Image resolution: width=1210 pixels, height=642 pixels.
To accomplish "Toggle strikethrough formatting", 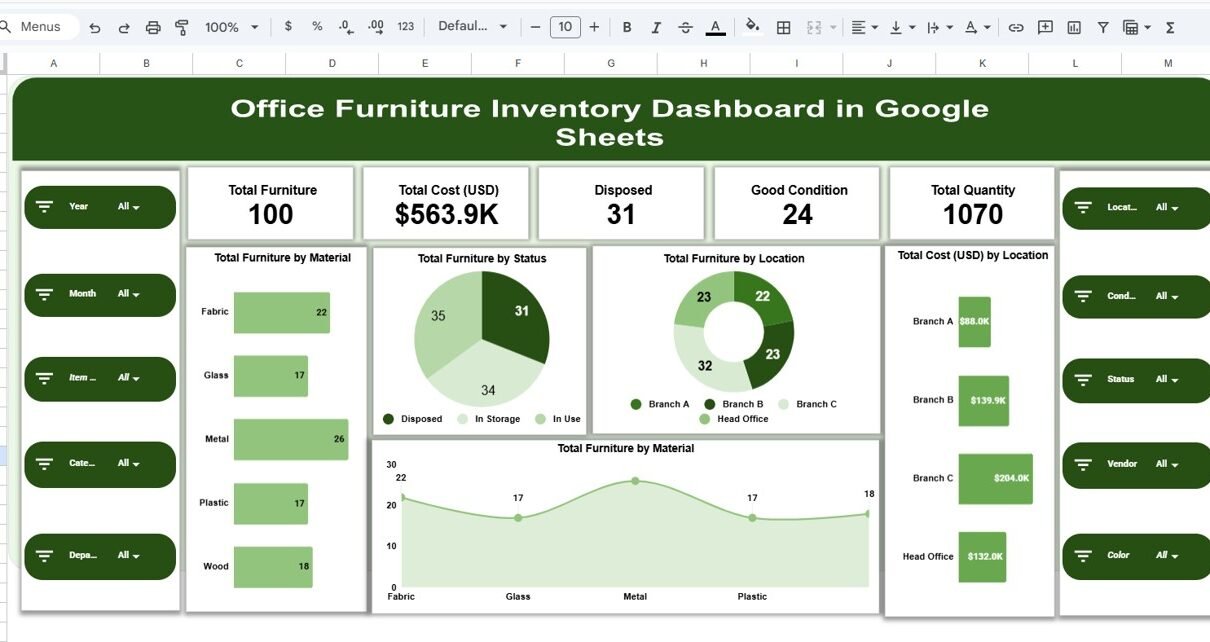I will 685,27.
